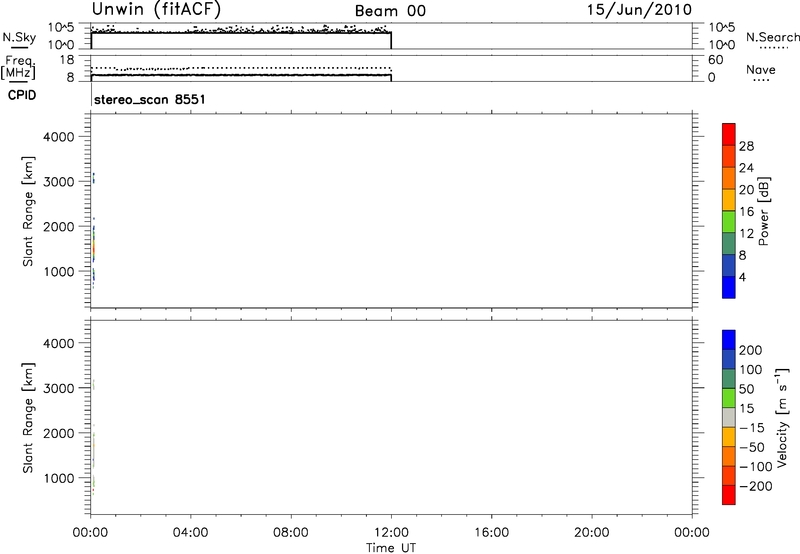Click the power panel's '4000' range tick label
This screenshot has height=554, width=800.
pyautogui.click(x=59, y=137)
